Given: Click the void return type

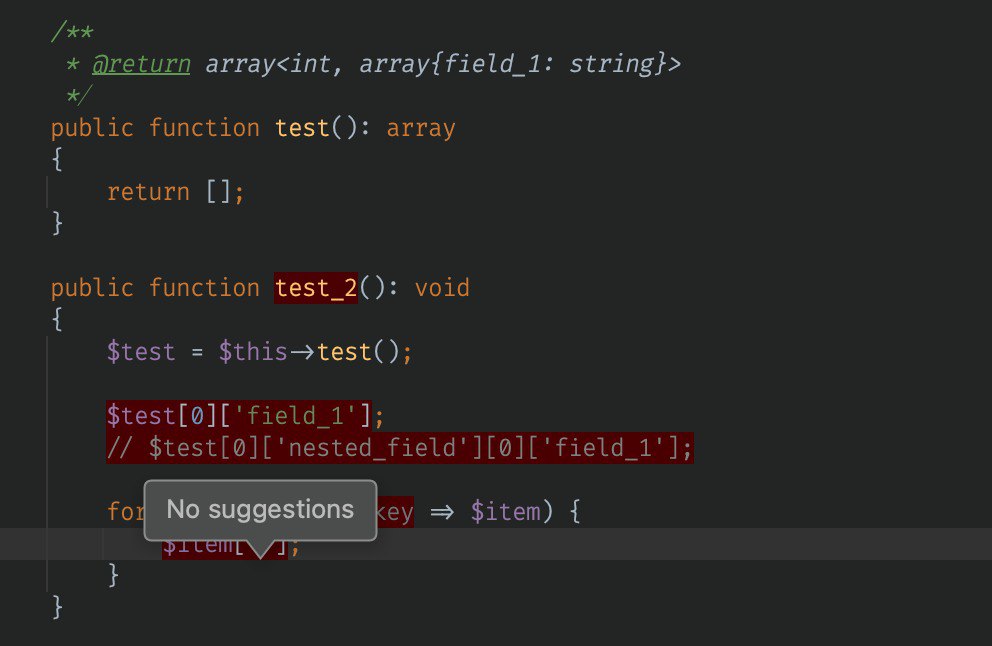Looking at the screenshot, I should (x=442, y=288).
